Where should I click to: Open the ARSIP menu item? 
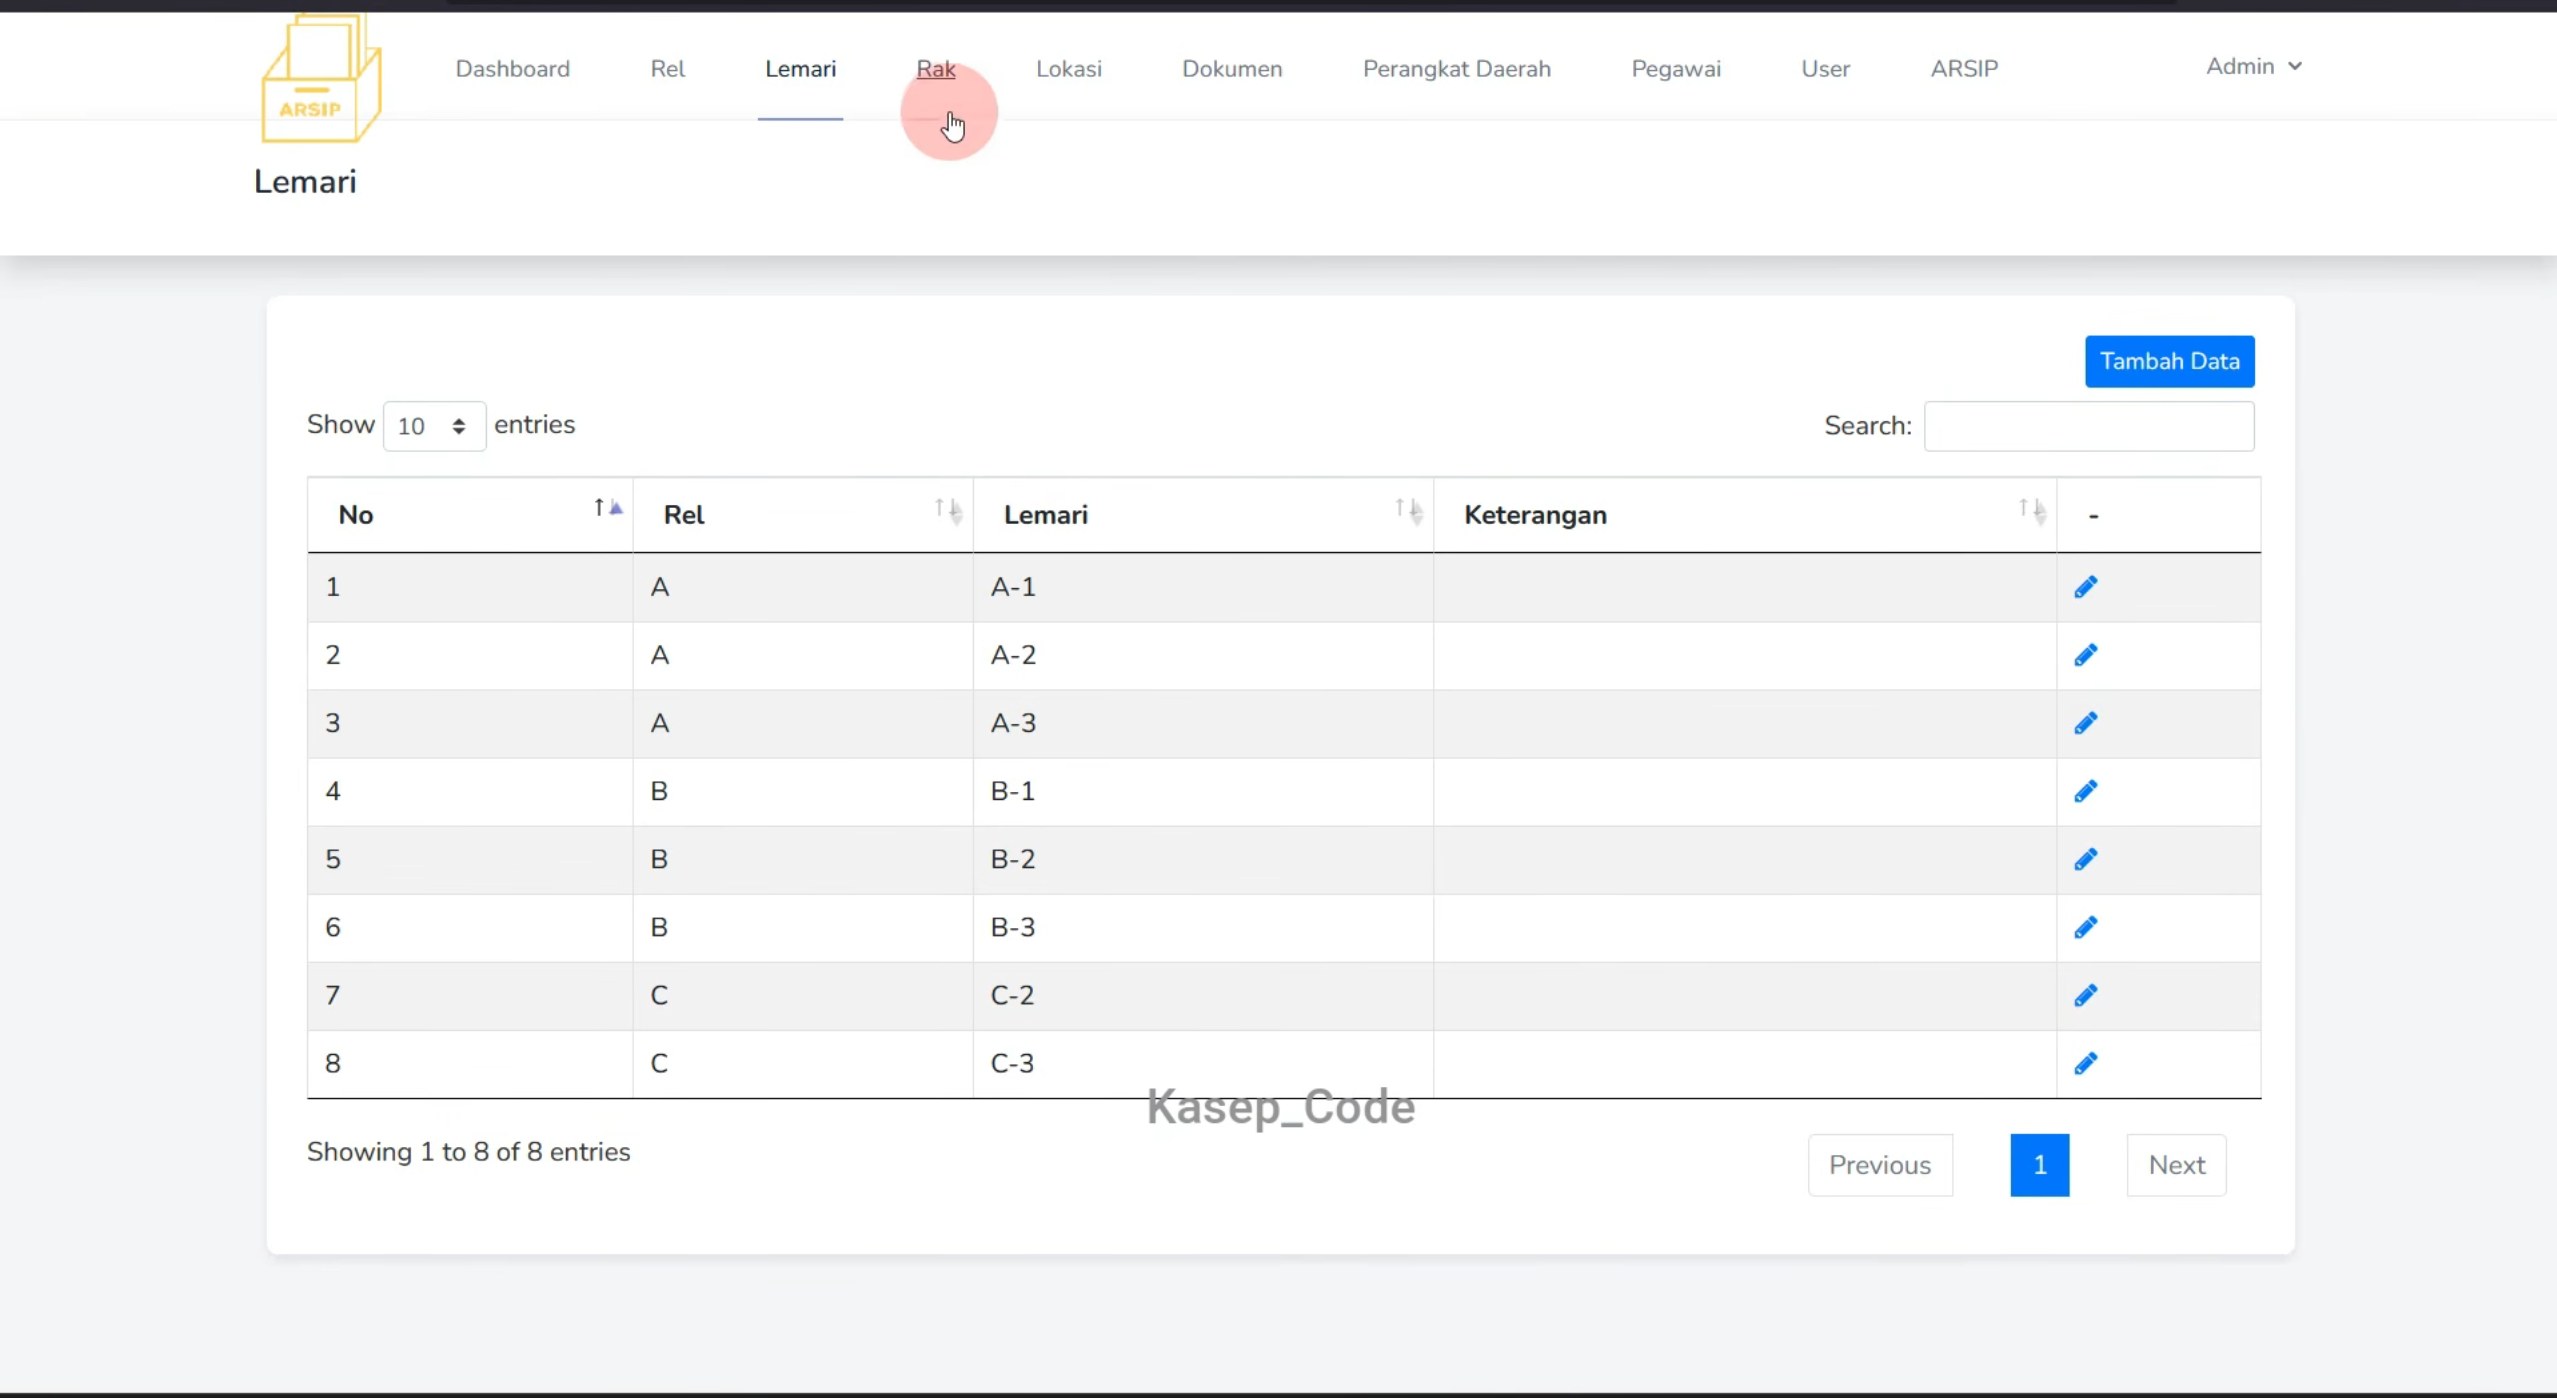pyautogui.click(x=1964, y=69)
